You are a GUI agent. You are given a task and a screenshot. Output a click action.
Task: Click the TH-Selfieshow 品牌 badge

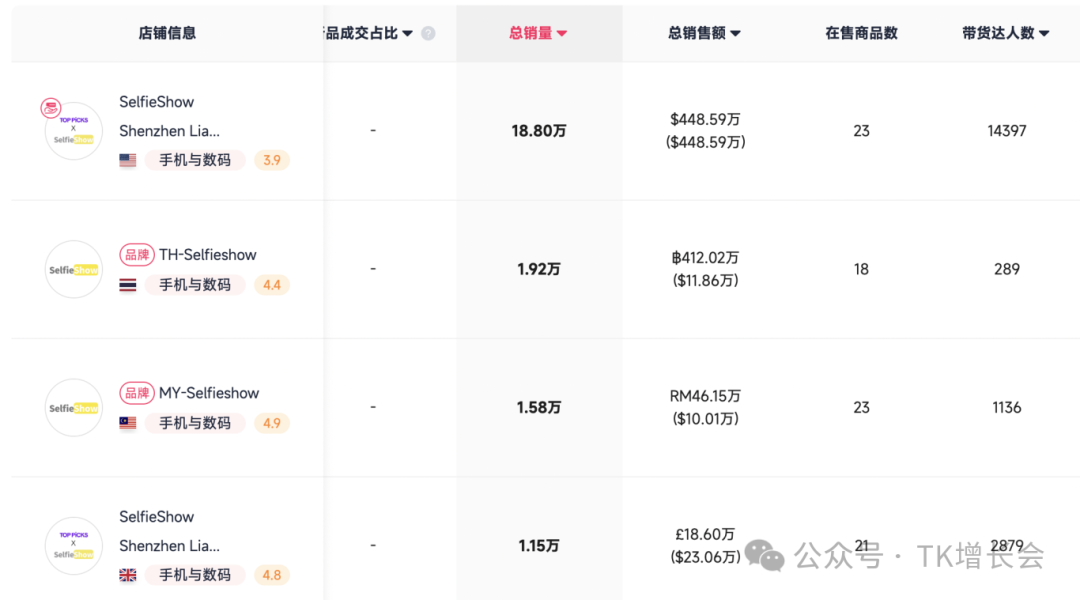[137, 255]
